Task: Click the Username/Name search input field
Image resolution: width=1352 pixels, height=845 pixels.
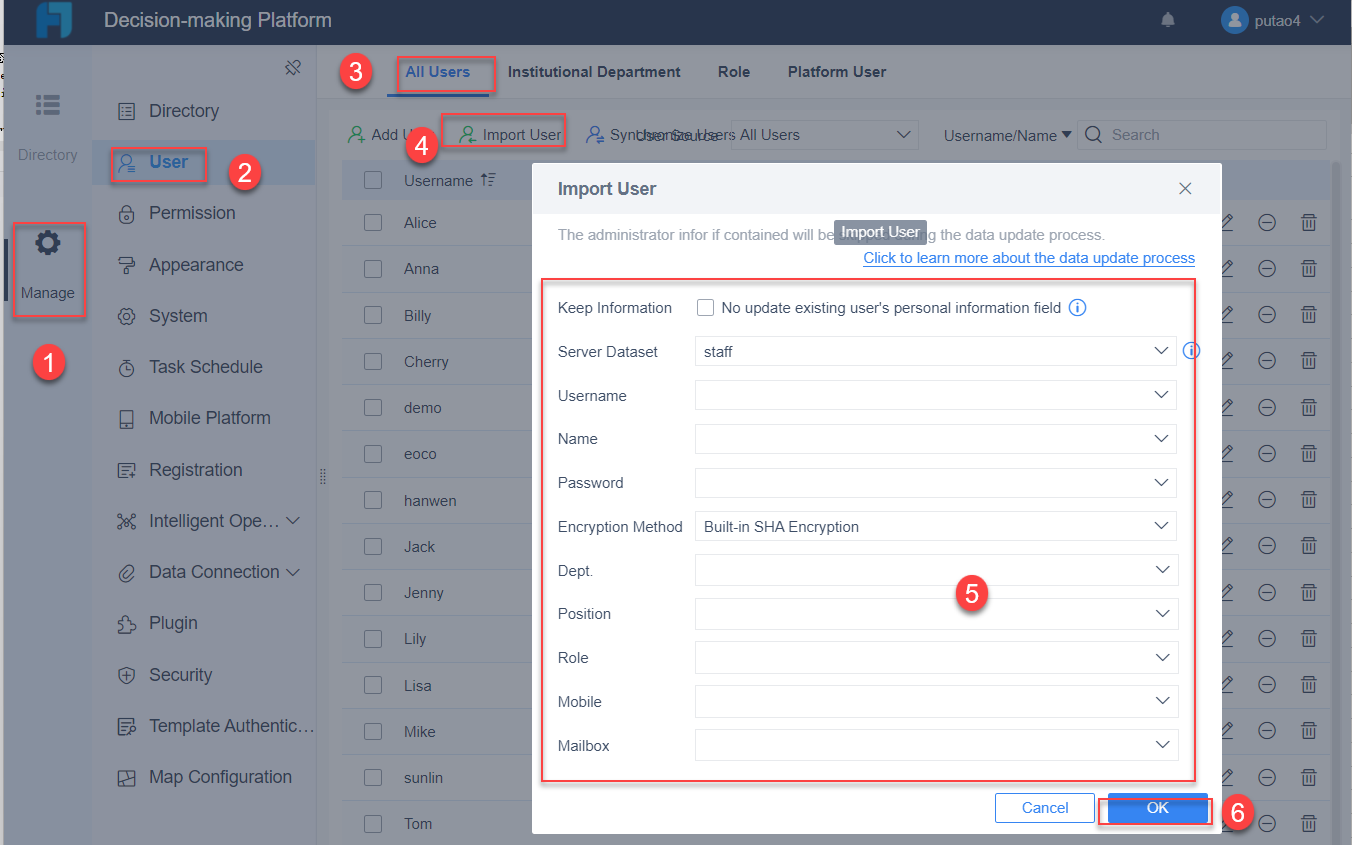Action: [1200, 134]
